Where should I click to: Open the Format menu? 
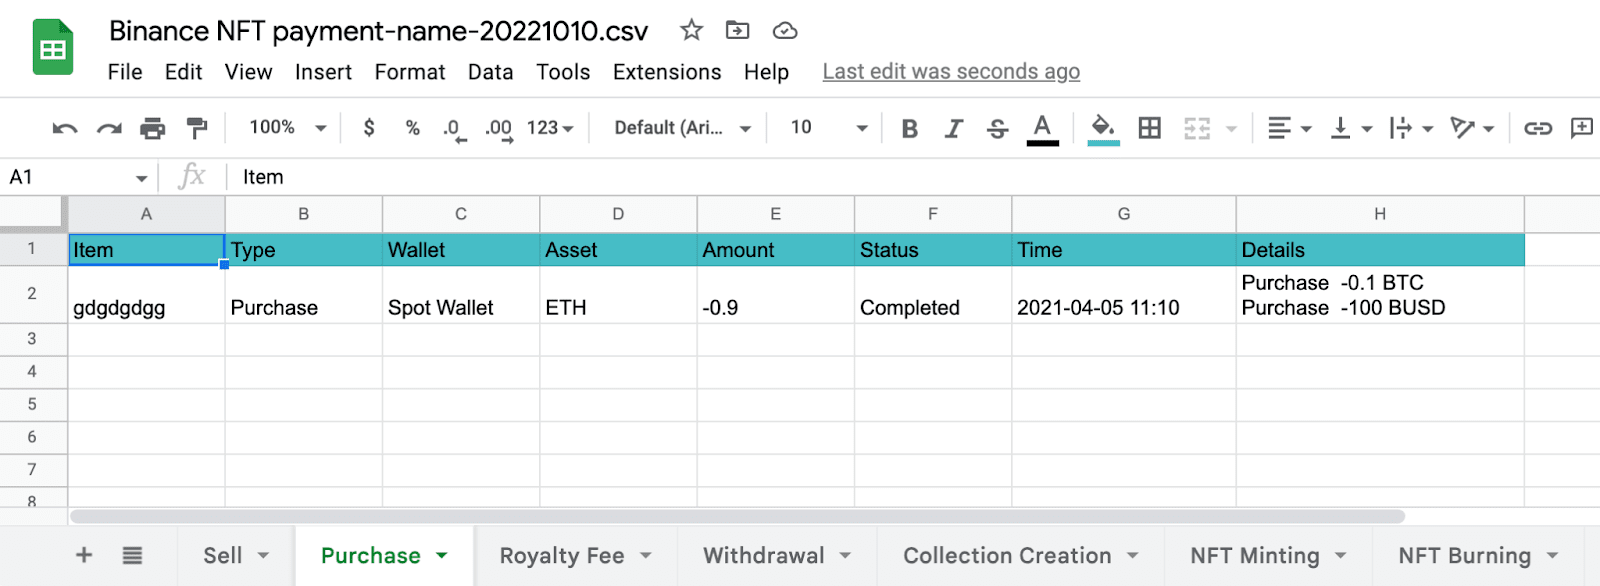point(410,72)
